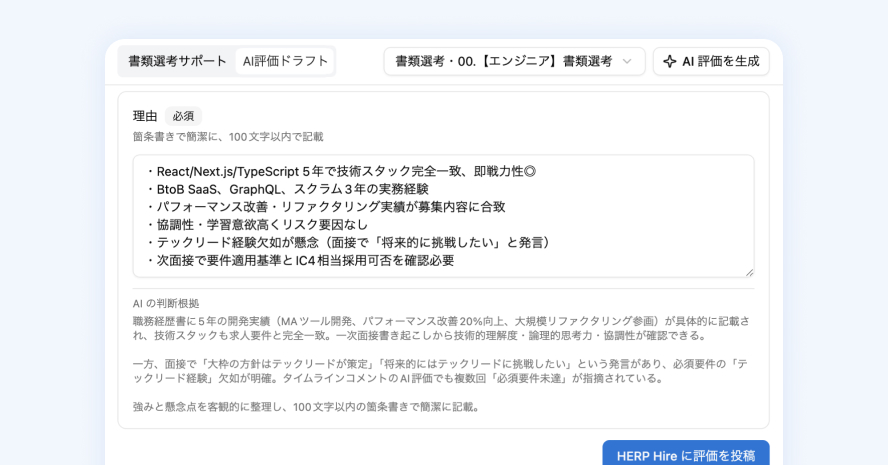Screen dimensions: 888x465
Task: Click the paragraph starting 一方、面接で
Action: tap(440, 371)
